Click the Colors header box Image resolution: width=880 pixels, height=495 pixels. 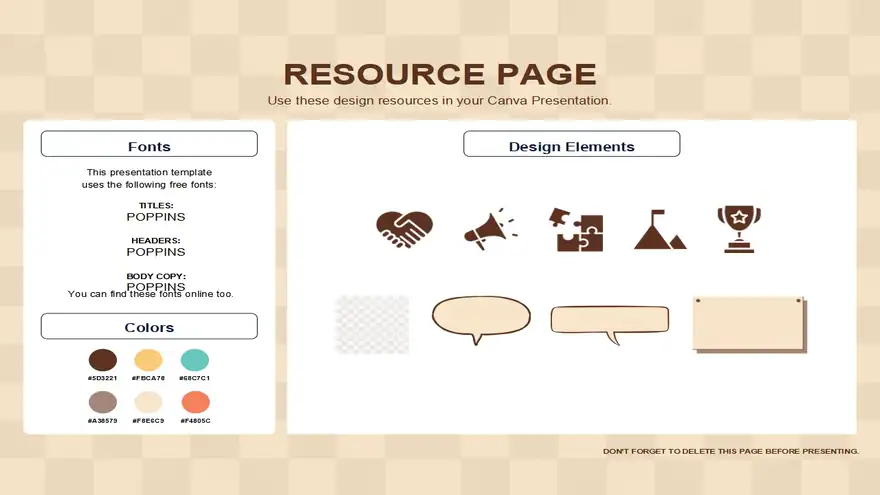point(149,326)
